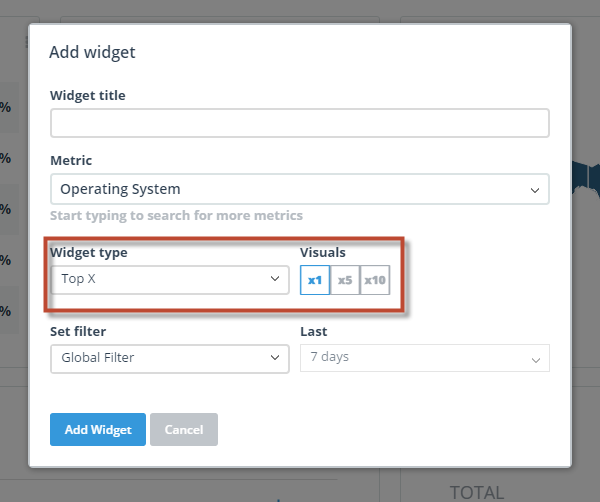Viewport: 600px width, 502px height.
Task: Click the dimmed TOTAL text behind dialog
Action: click(x=477, y=492)
